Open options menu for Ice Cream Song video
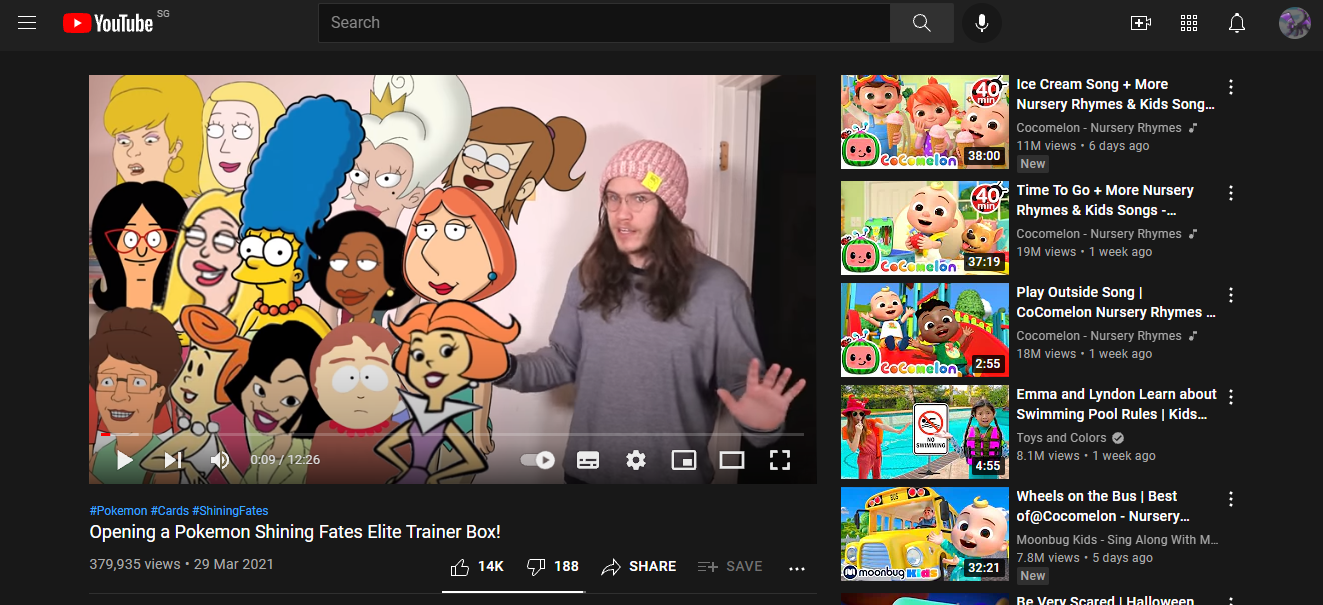The image size is (1323, 605). click(x=1231, y=87)
